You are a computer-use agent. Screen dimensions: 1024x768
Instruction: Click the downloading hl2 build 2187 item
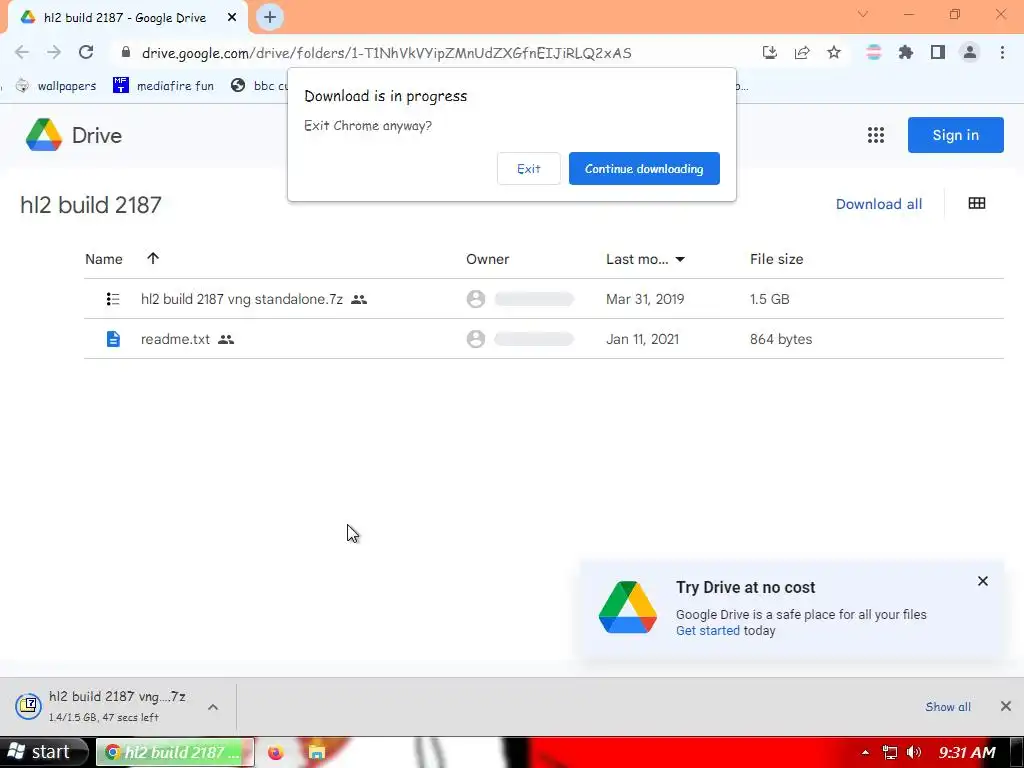pos(117,706)
